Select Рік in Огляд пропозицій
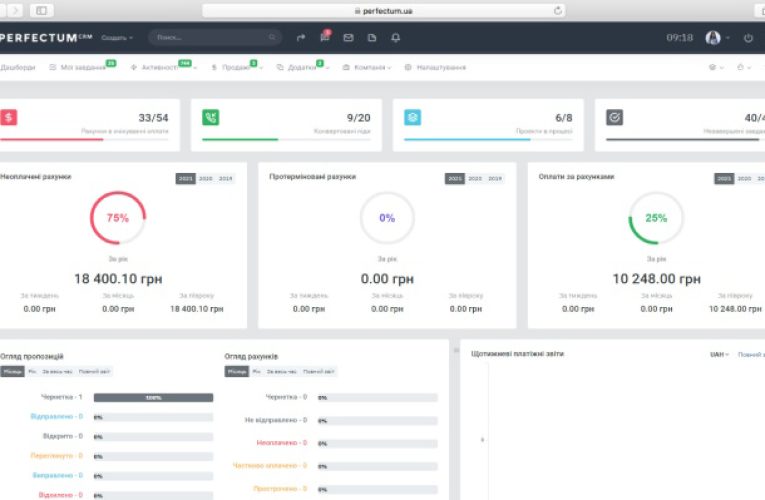This screenshot has width=765, height=500. pos(32,372)
